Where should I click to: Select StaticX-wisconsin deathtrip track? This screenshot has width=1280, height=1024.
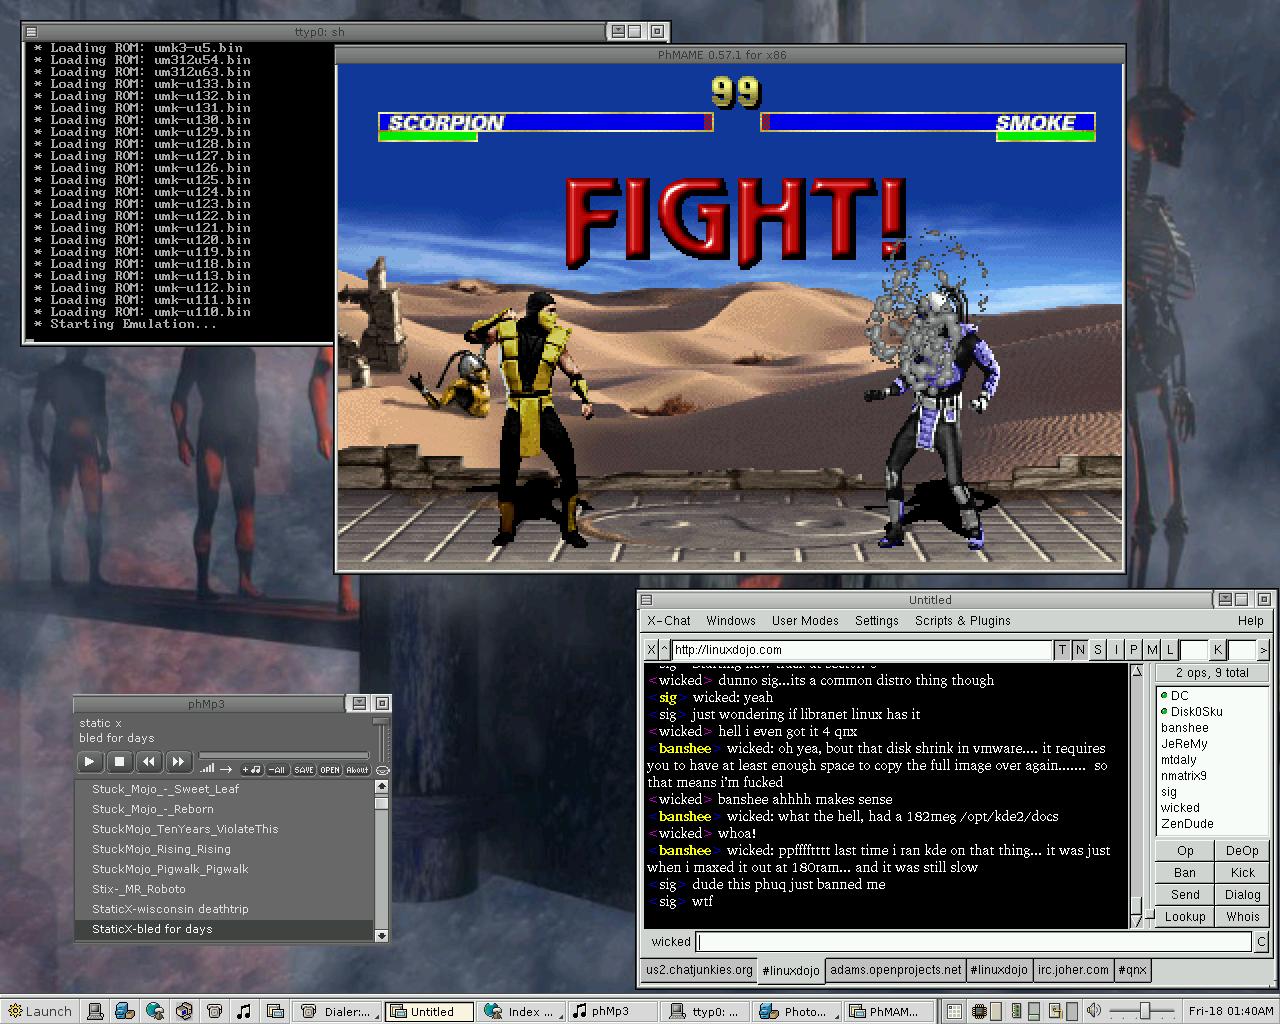pyautogui.click(x=224, y=909)
